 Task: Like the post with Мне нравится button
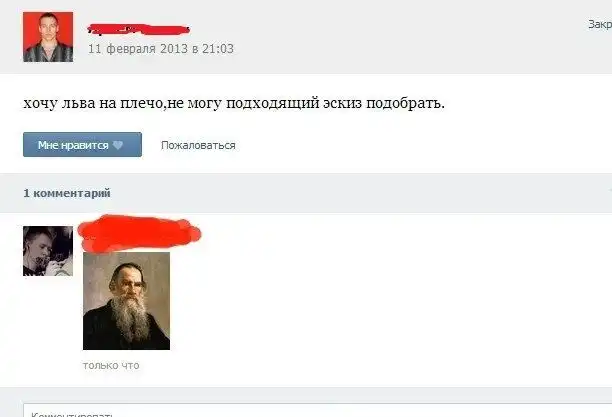click(82, 144)
